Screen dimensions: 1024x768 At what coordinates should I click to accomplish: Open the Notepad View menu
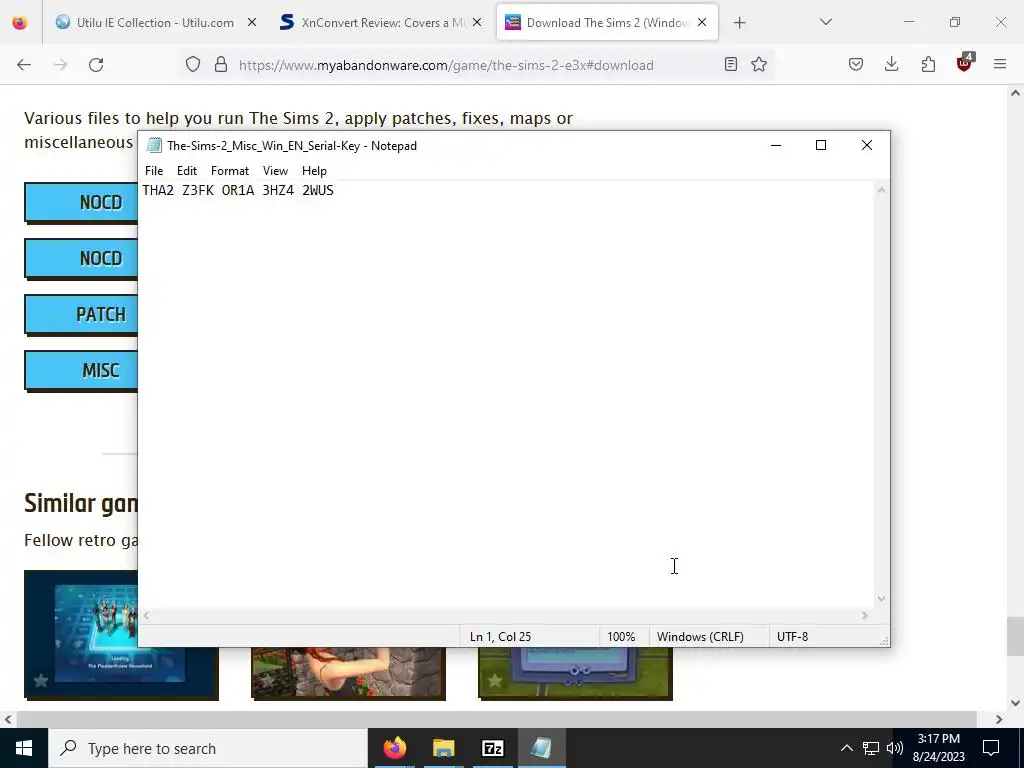pyautogui.click(x=275, y=170)
